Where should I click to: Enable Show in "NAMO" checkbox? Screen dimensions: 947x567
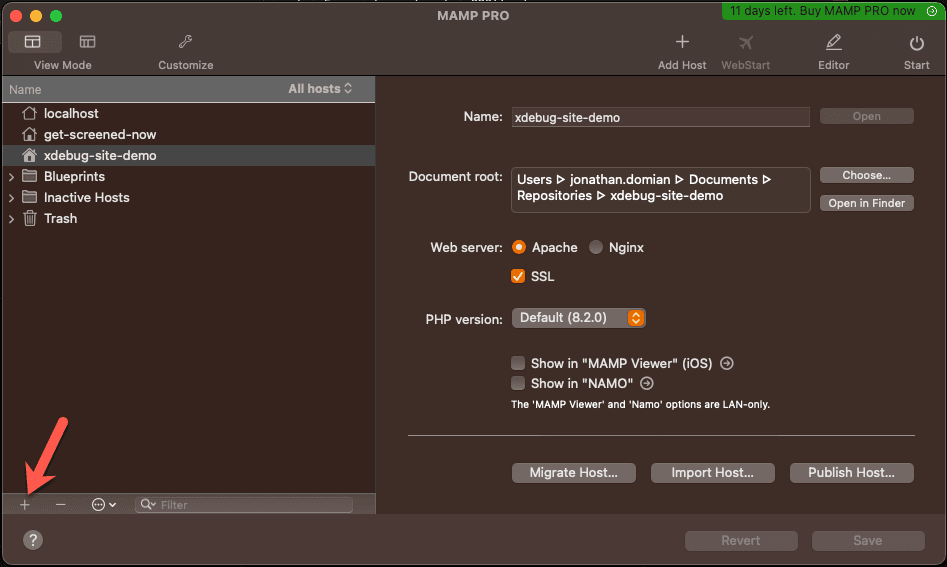(x=518, y=383)
